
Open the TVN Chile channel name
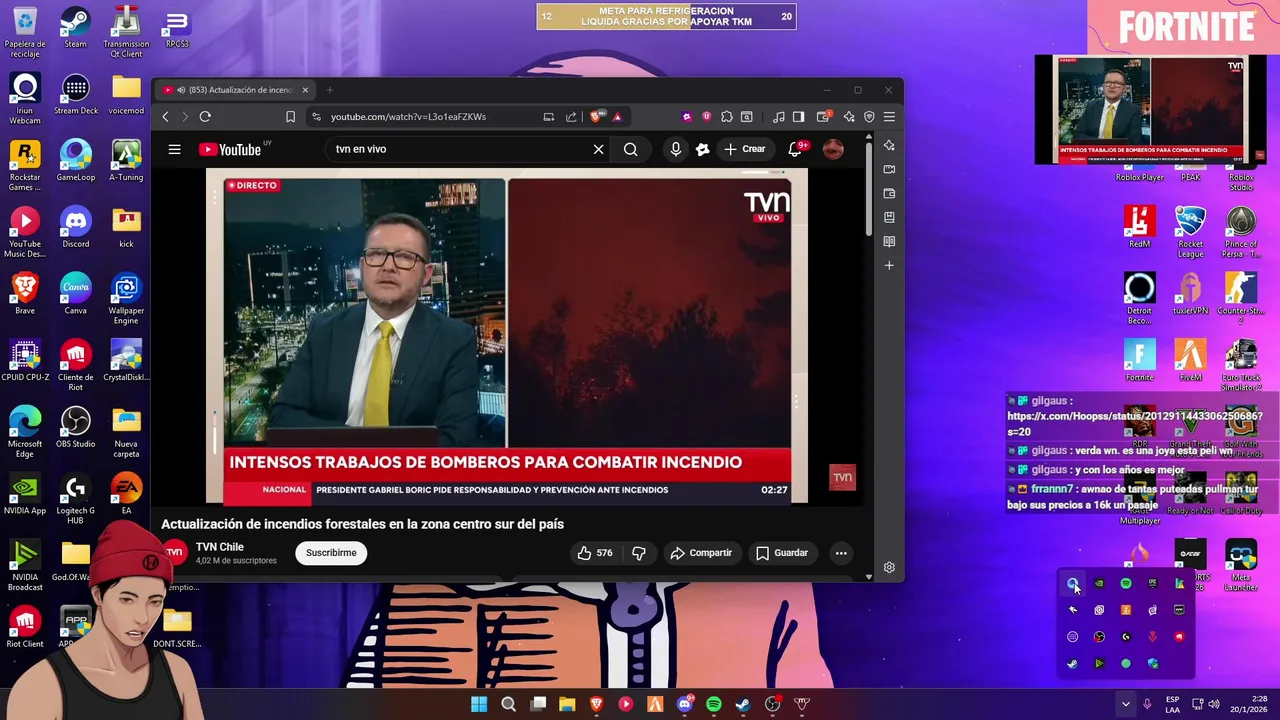point(220,547)
